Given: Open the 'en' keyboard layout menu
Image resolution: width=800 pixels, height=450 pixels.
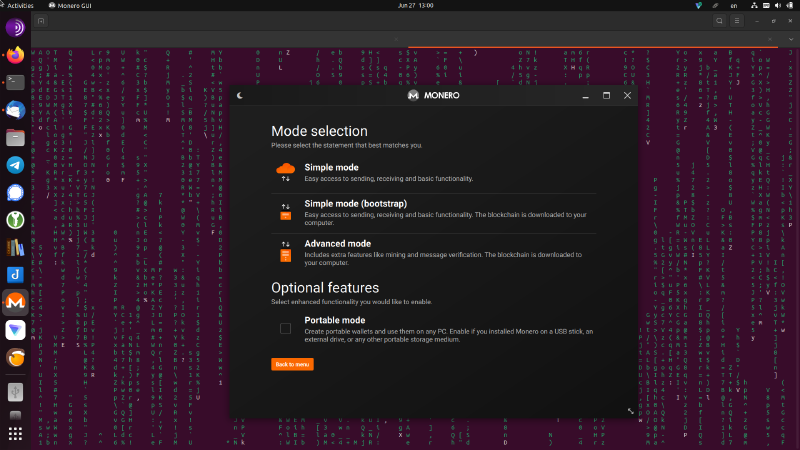Looking at the screenshot, I should (x=734, y=6).
